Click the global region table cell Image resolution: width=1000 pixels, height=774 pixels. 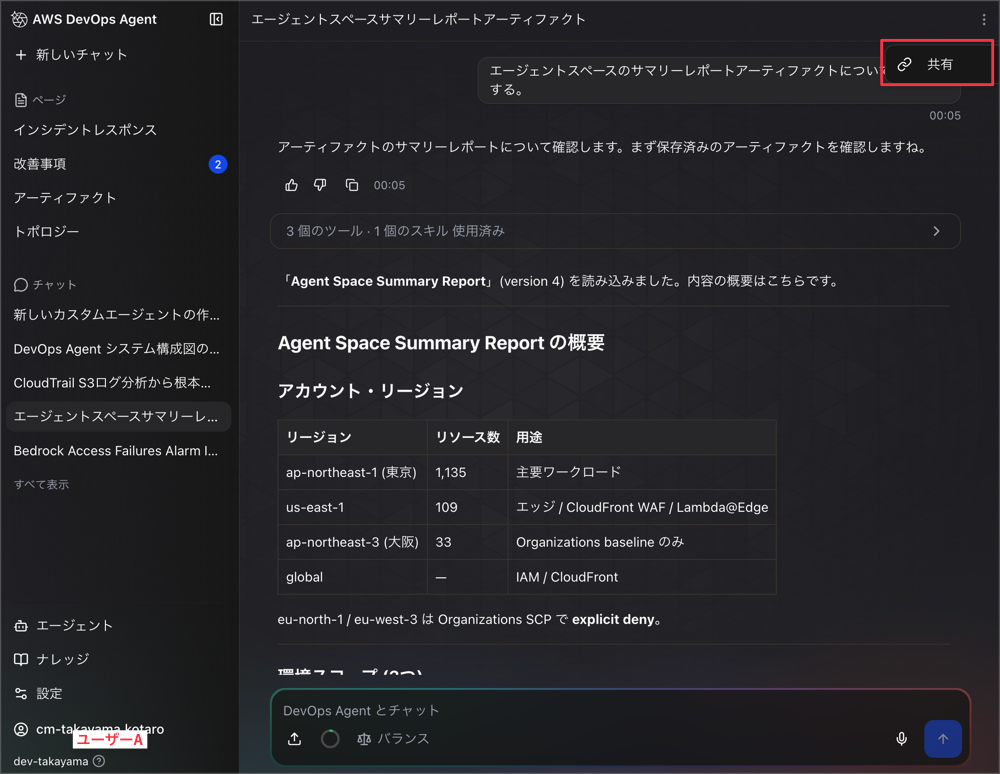[x=352, y=577]
